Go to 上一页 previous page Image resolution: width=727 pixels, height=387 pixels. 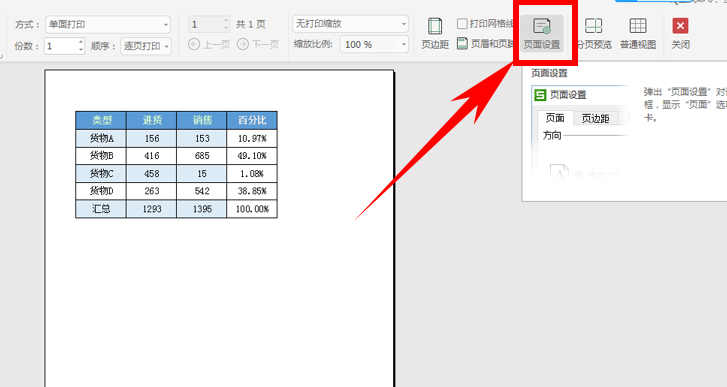[x=209, y=44]
